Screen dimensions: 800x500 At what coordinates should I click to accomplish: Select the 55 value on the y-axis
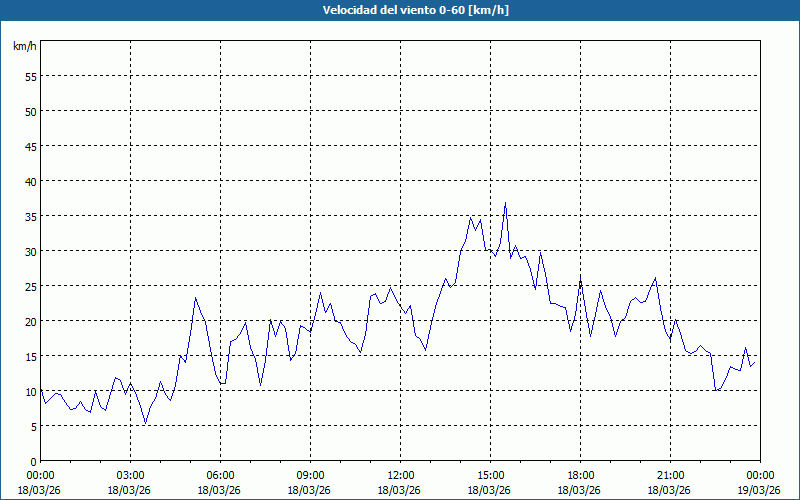coord(30,76)
